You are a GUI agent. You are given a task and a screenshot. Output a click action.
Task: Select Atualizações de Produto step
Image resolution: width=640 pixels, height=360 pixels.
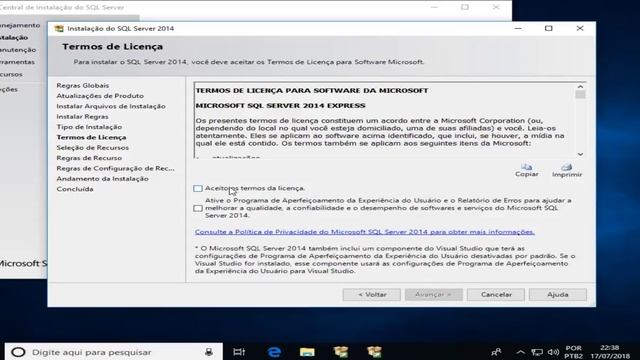pyautogui.click(x=100, y=96)
